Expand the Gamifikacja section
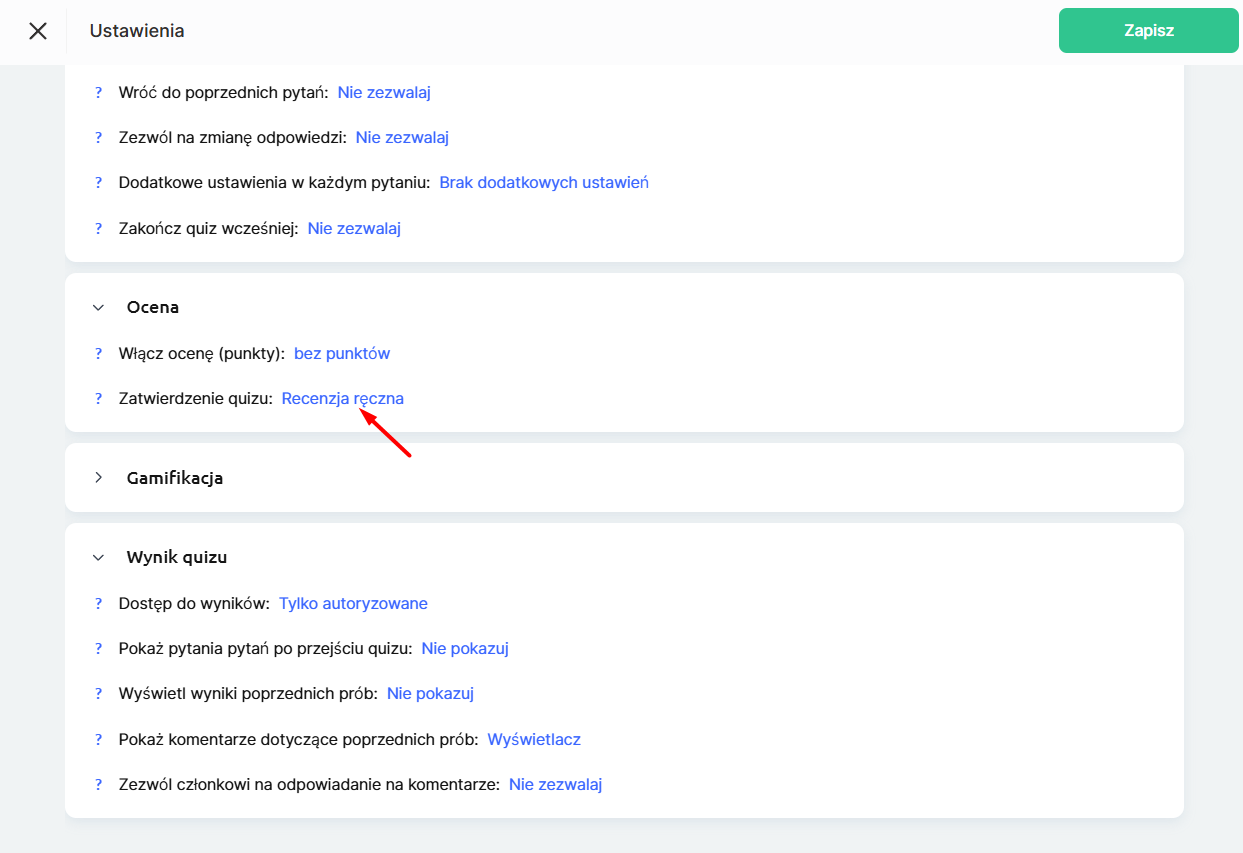This screenshot has height=853, width=1243. [x=98, y=478]
